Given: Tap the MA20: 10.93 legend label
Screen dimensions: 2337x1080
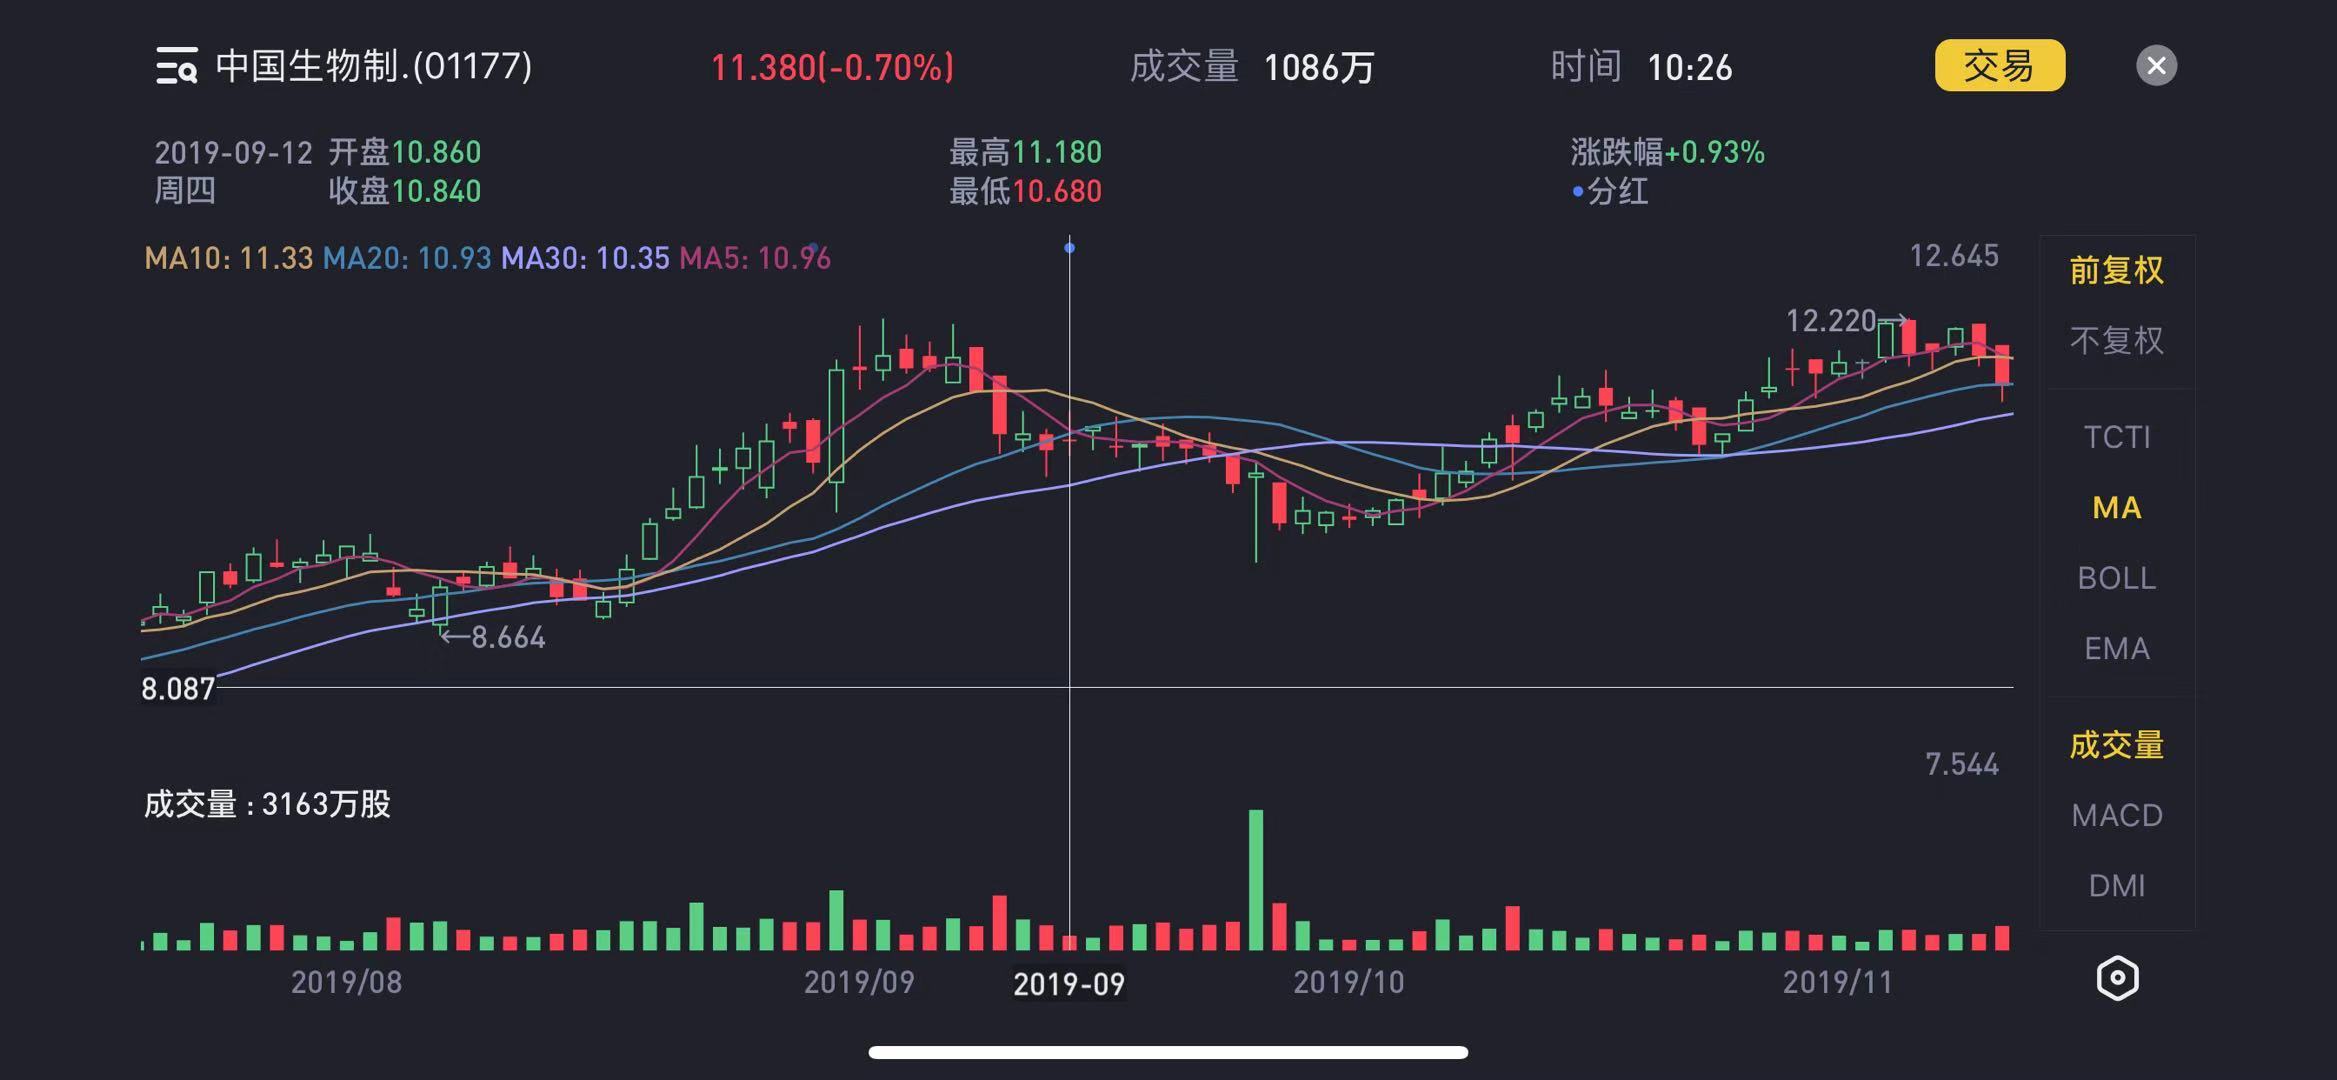Looking at the screenshot, I should coord(407,258).
